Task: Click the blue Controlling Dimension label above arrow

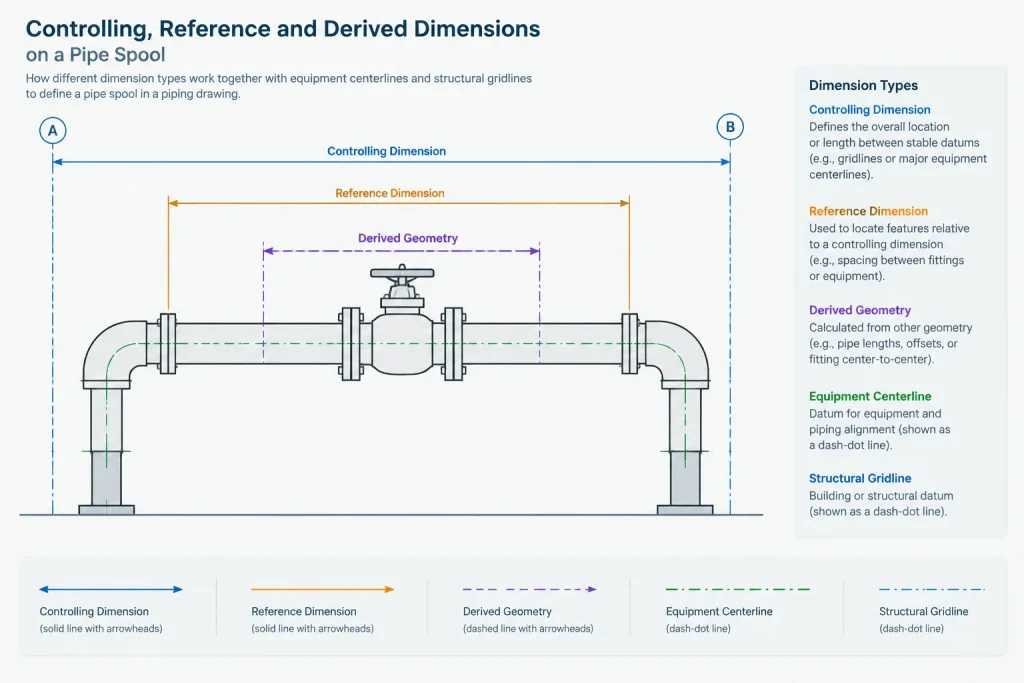Action: click(387, 151)
